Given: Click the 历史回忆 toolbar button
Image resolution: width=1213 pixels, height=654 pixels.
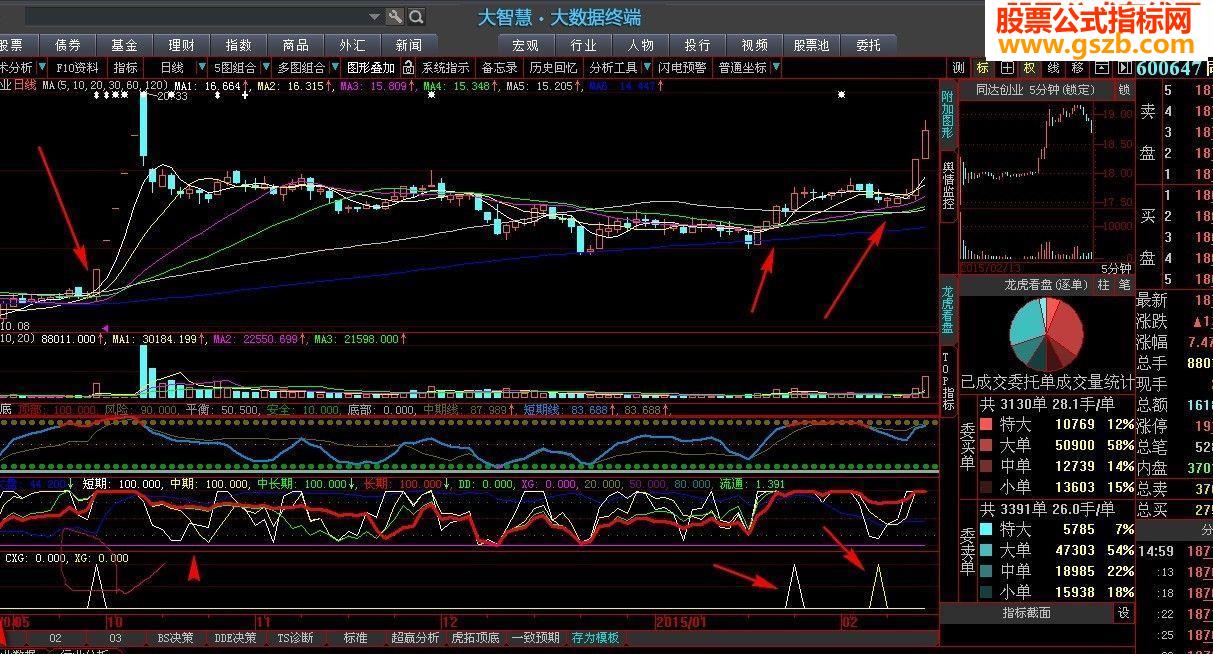Looking at the screenshot, I should click(553, 68).
